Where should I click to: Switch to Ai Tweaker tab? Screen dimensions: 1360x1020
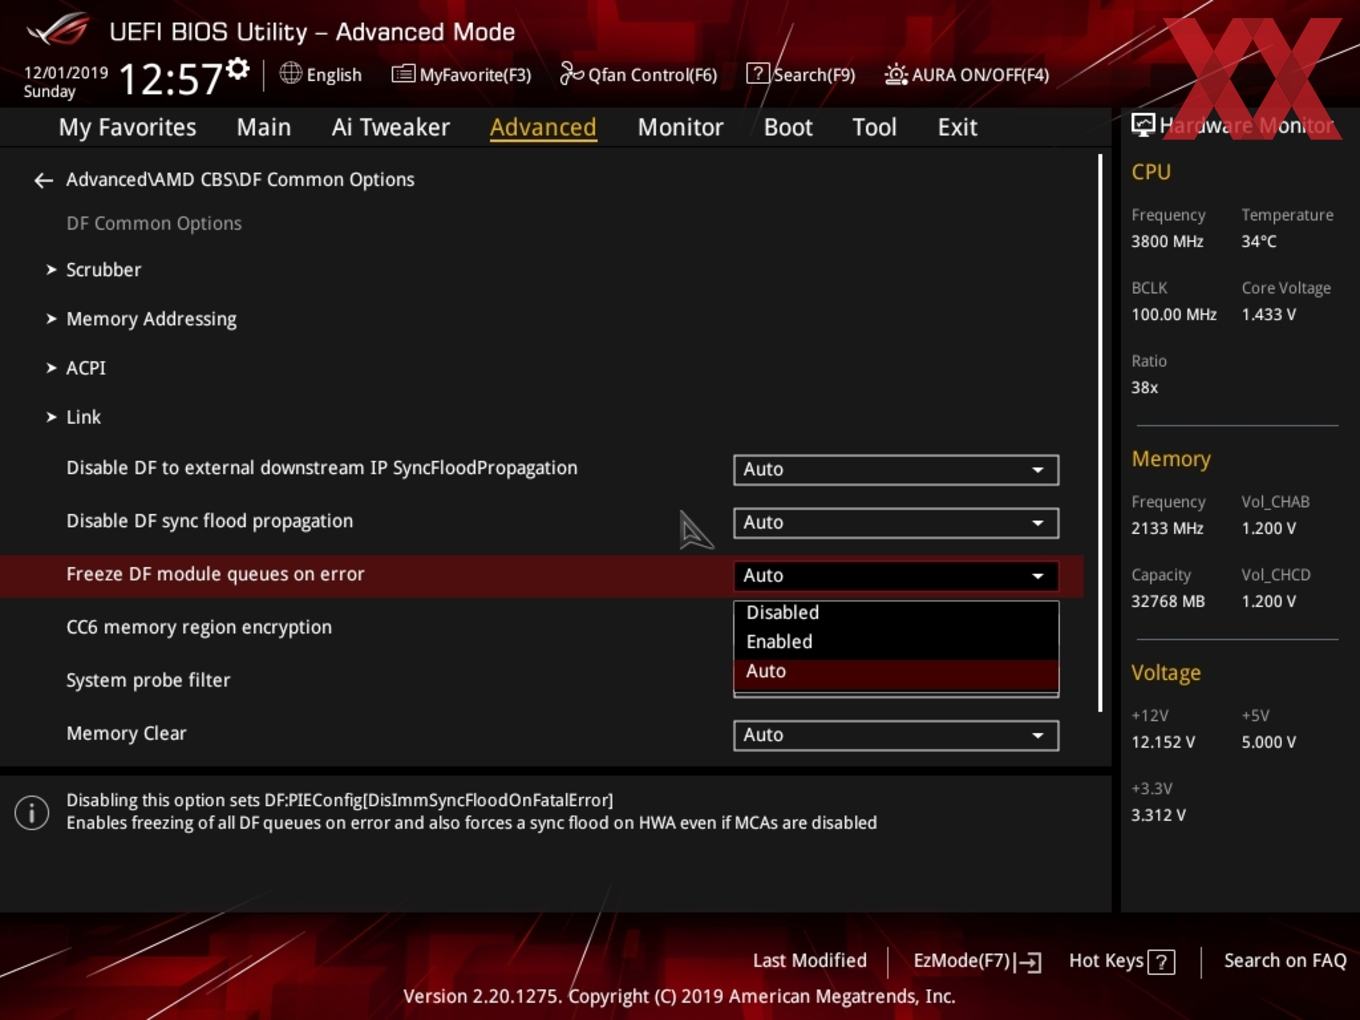(391, 127)
